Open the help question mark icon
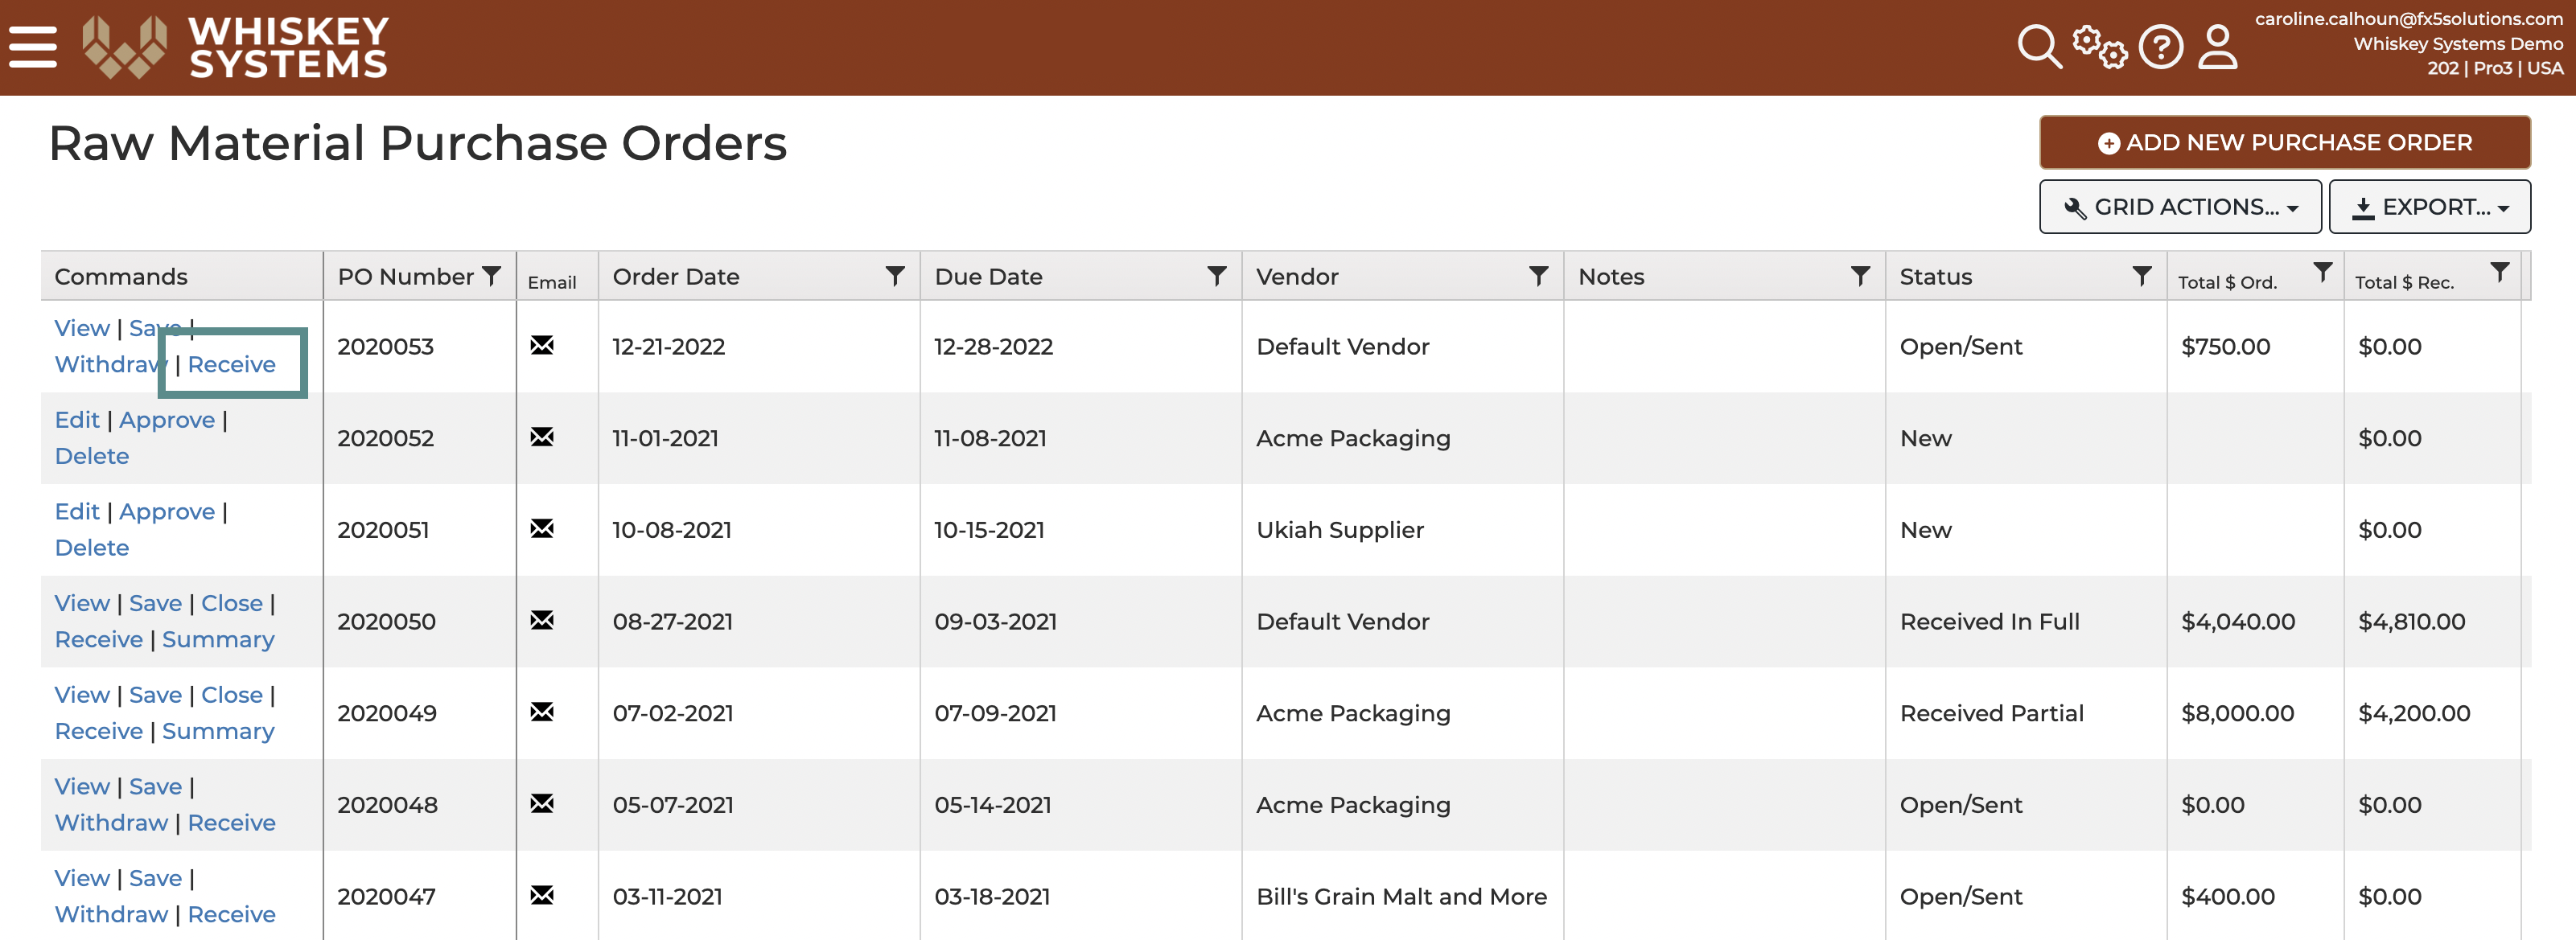The height and width of the screenshot is (940, 2576). coord(2161,47)
